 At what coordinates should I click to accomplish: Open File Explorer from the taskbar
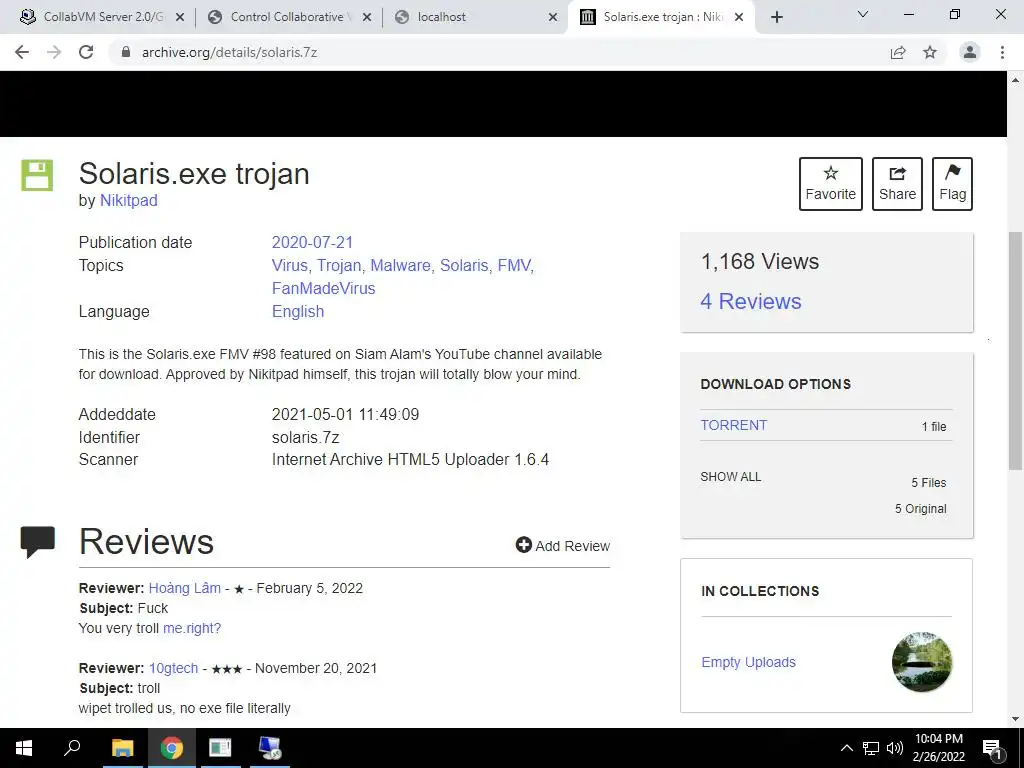click(x=122, y=748)
